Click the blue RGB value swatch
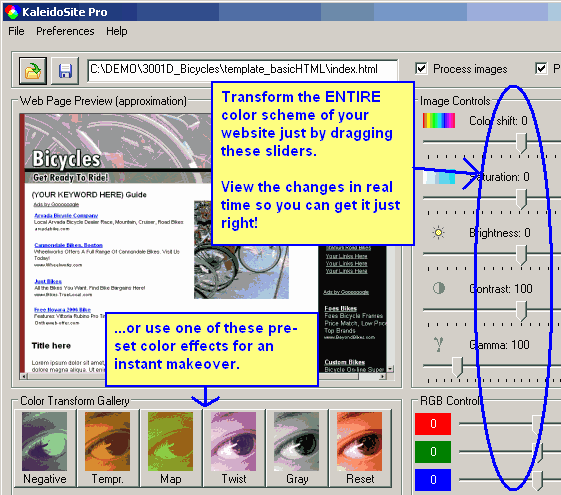Image resolution: width=561 pixels, height=495 pixels. pyautogui.click(x=433, y=480)
